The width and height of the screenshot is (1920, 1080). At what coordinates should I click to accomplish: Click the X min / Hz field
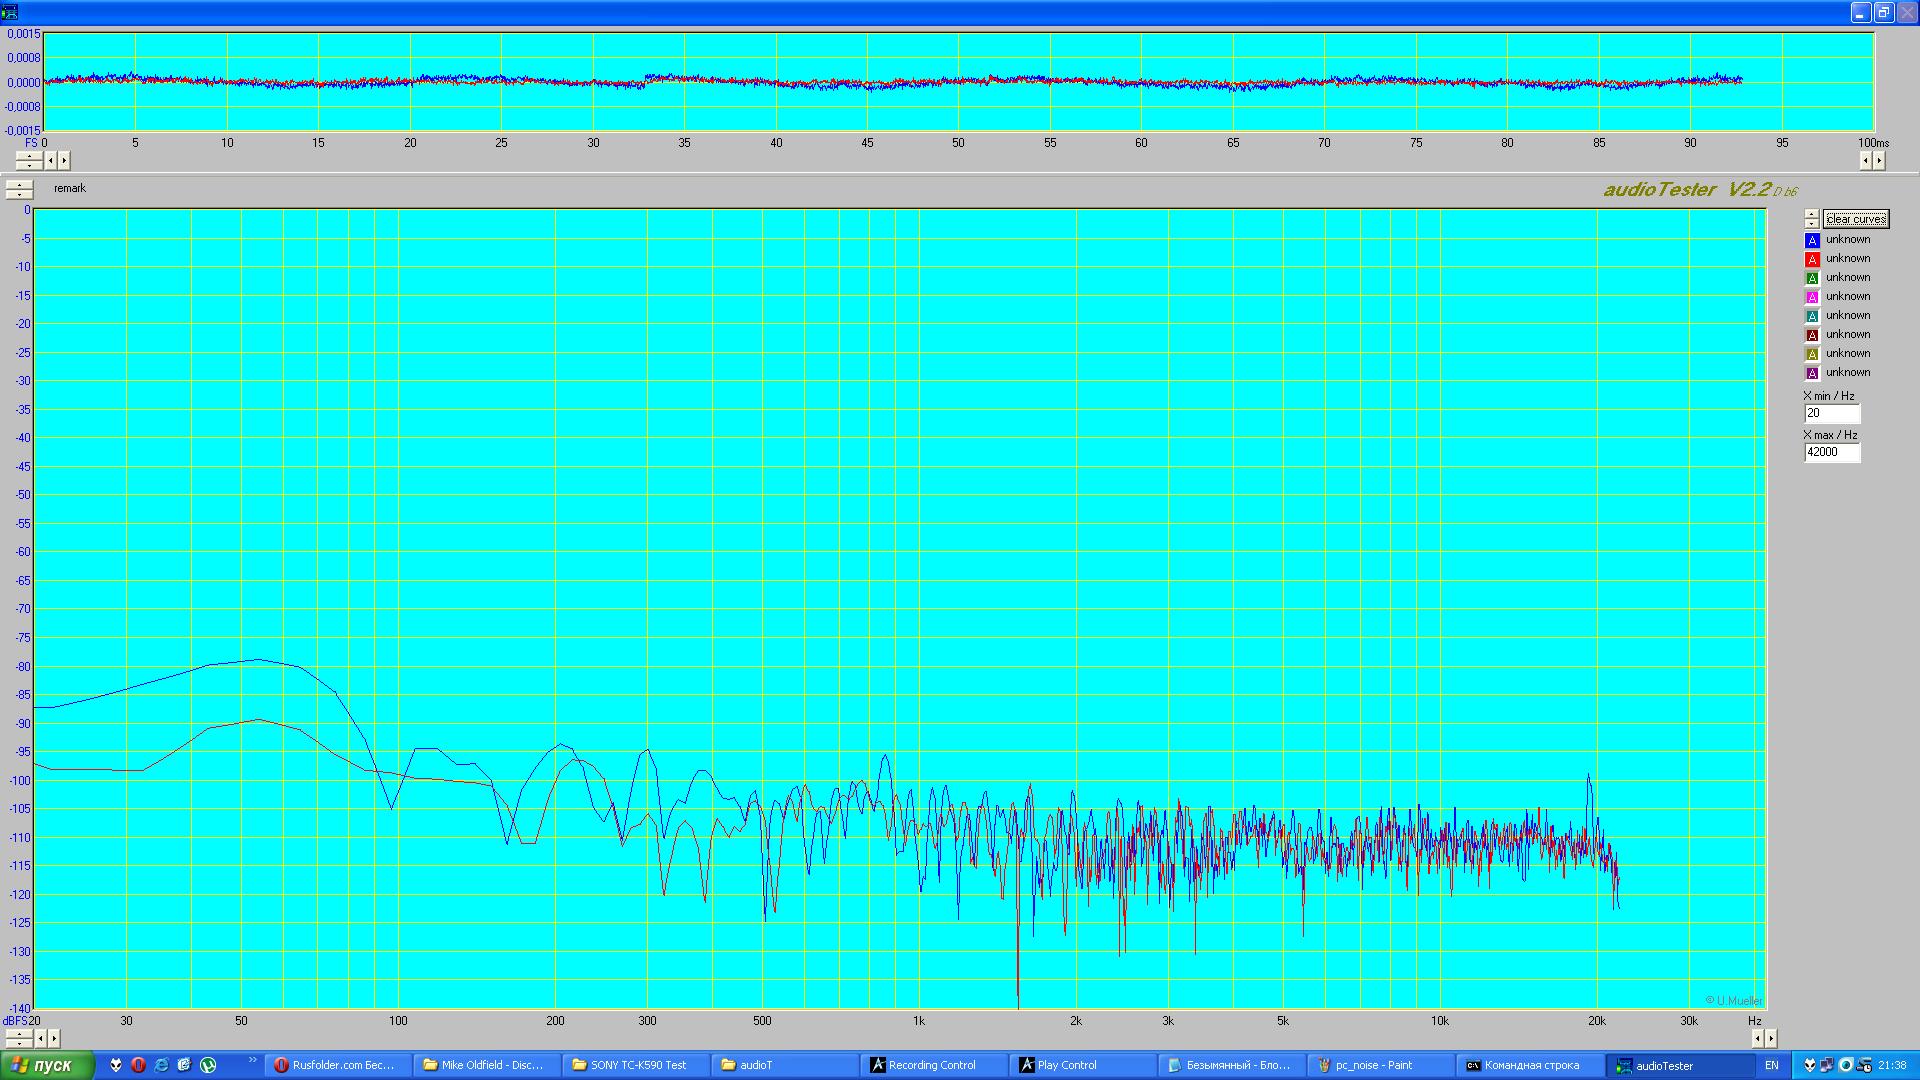coord(1831,413)
